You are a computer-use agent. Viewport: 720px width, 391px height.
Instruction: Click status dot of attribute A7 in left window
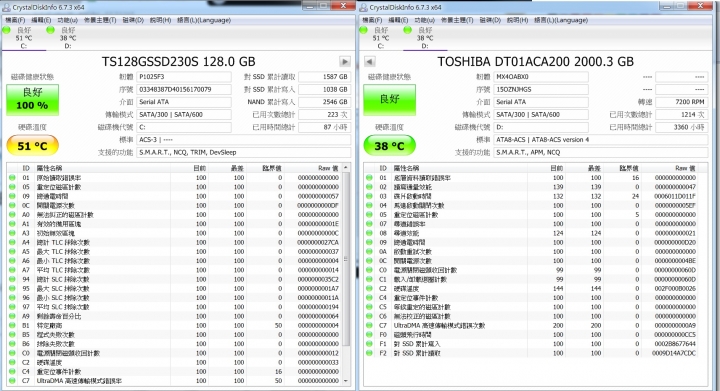point(12,270)
